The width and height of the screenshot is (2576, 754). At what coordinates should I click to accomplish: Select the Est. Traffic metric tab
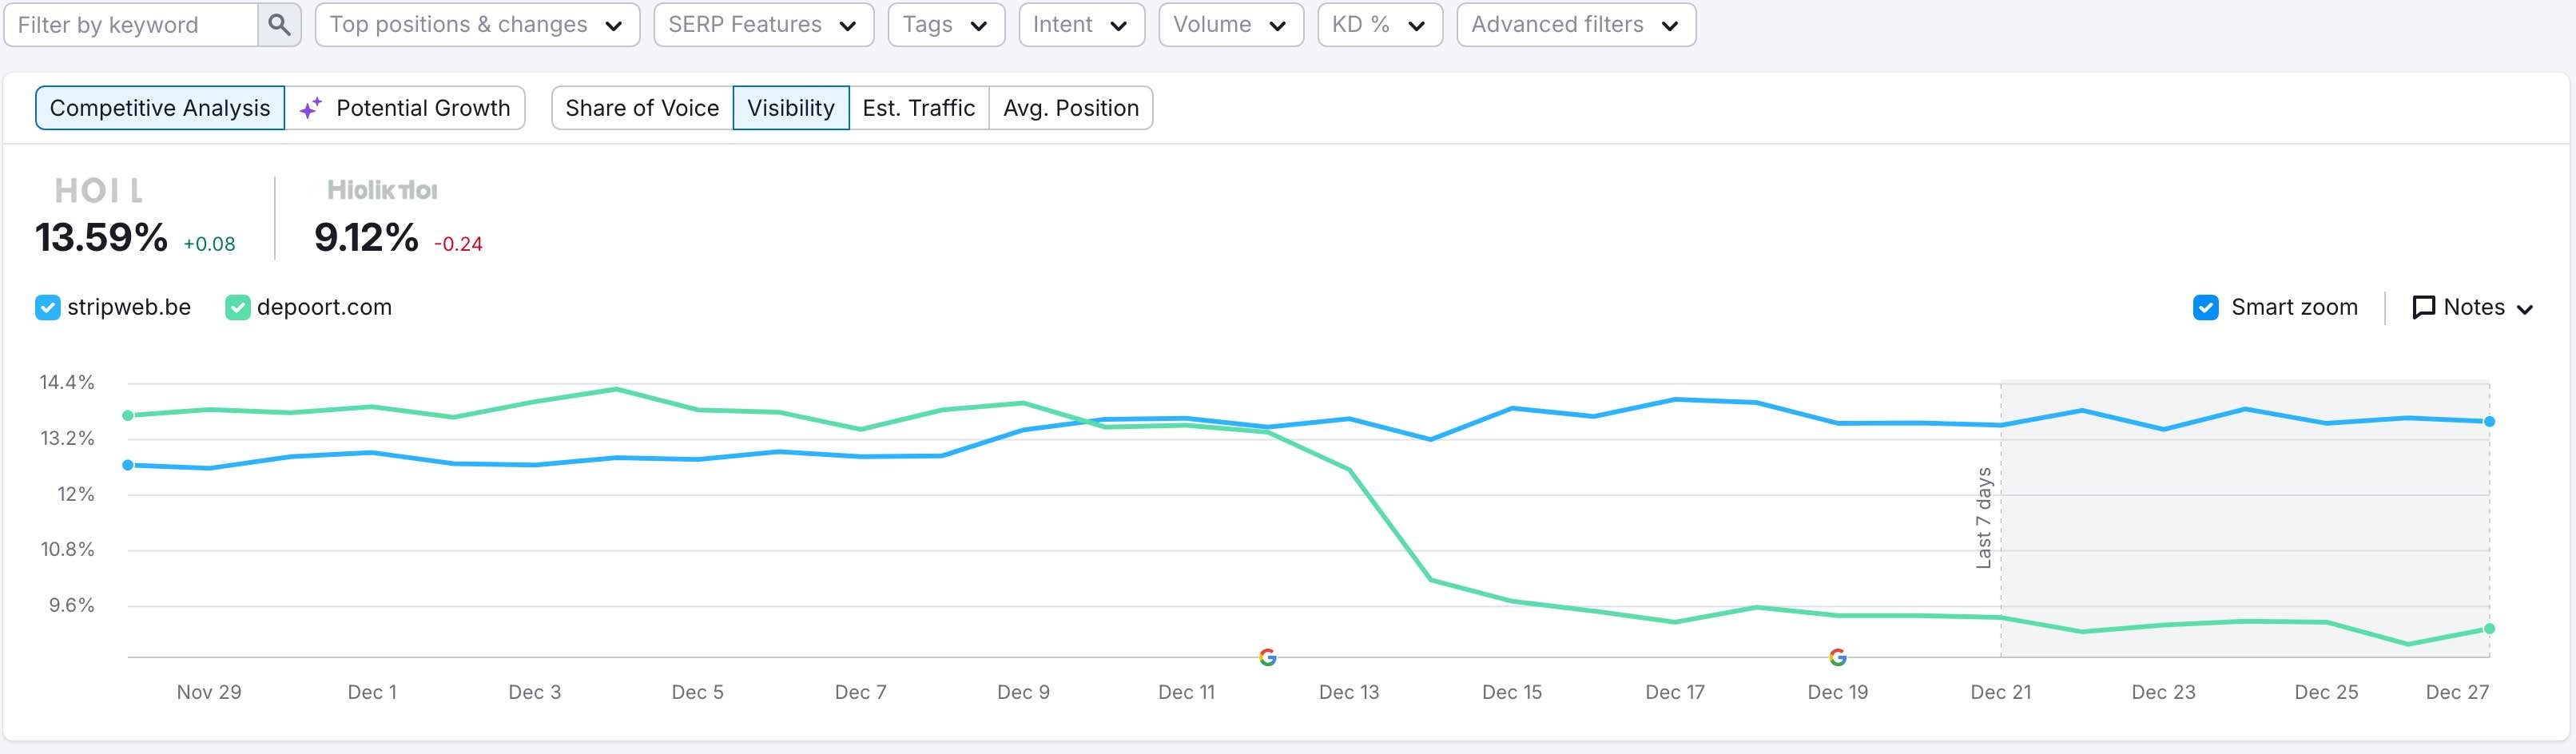point(919,108)
